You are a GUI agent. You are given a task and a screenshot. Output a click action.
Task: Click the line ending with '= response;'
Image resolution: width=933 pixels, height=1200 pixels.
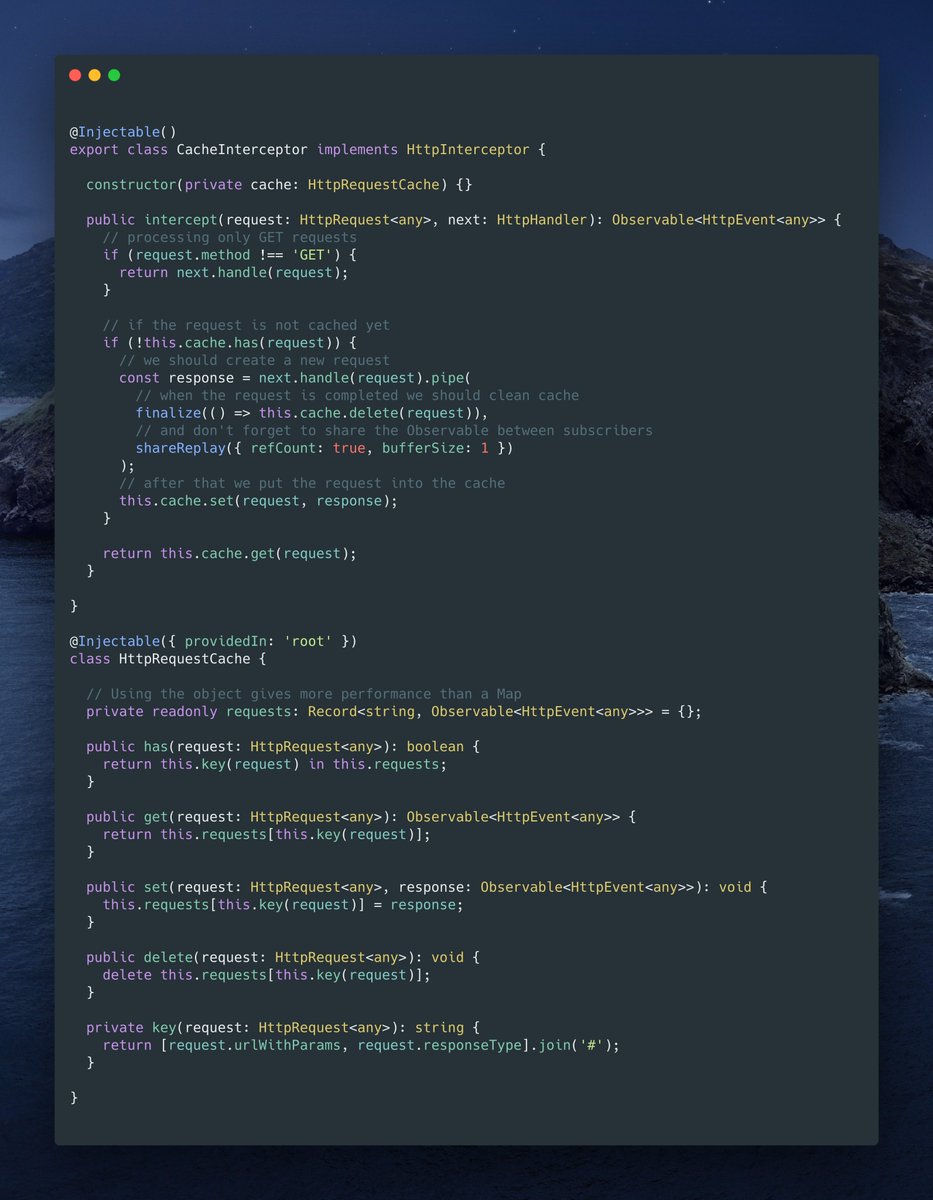pos(283,905)
